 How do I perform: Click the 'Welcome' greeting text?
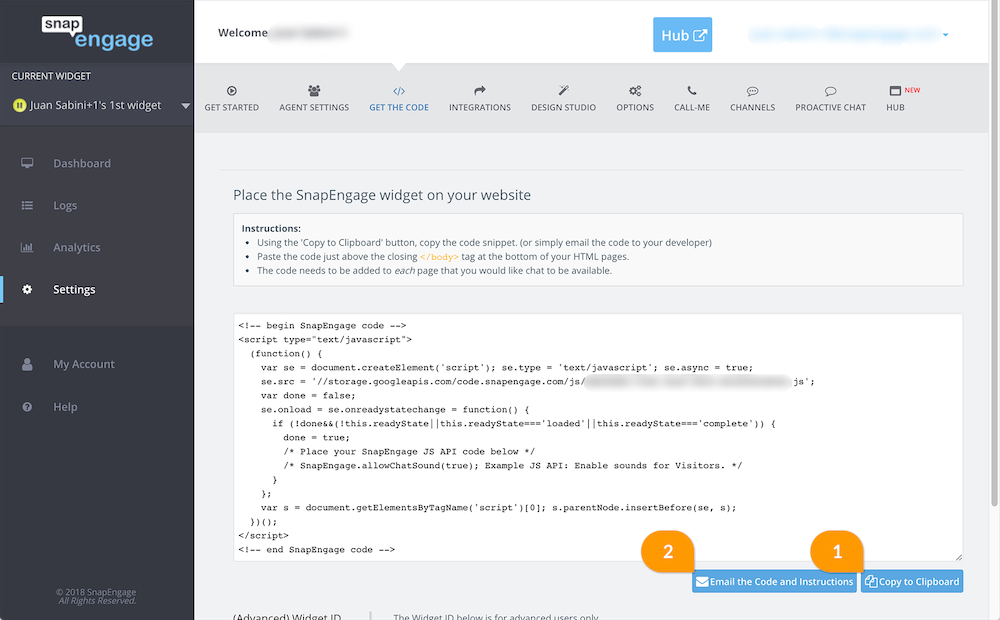(243, 33)
